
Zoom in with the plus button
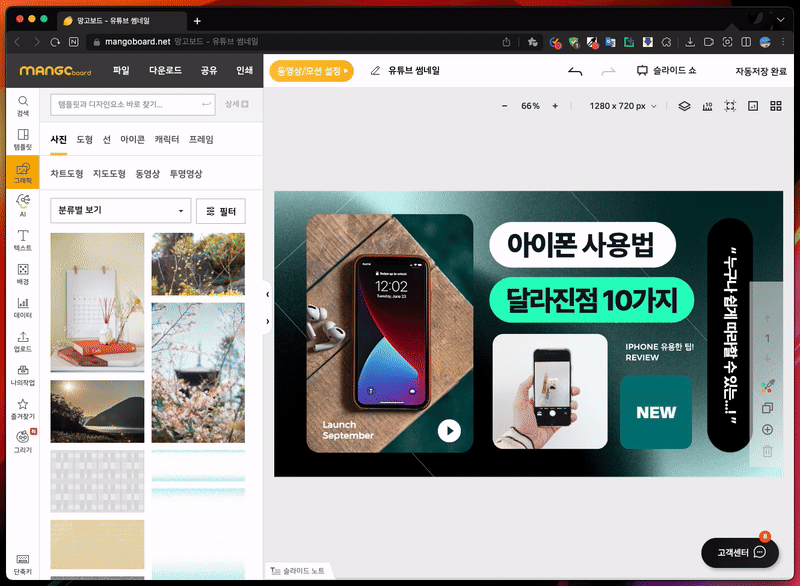pos(555,106)
